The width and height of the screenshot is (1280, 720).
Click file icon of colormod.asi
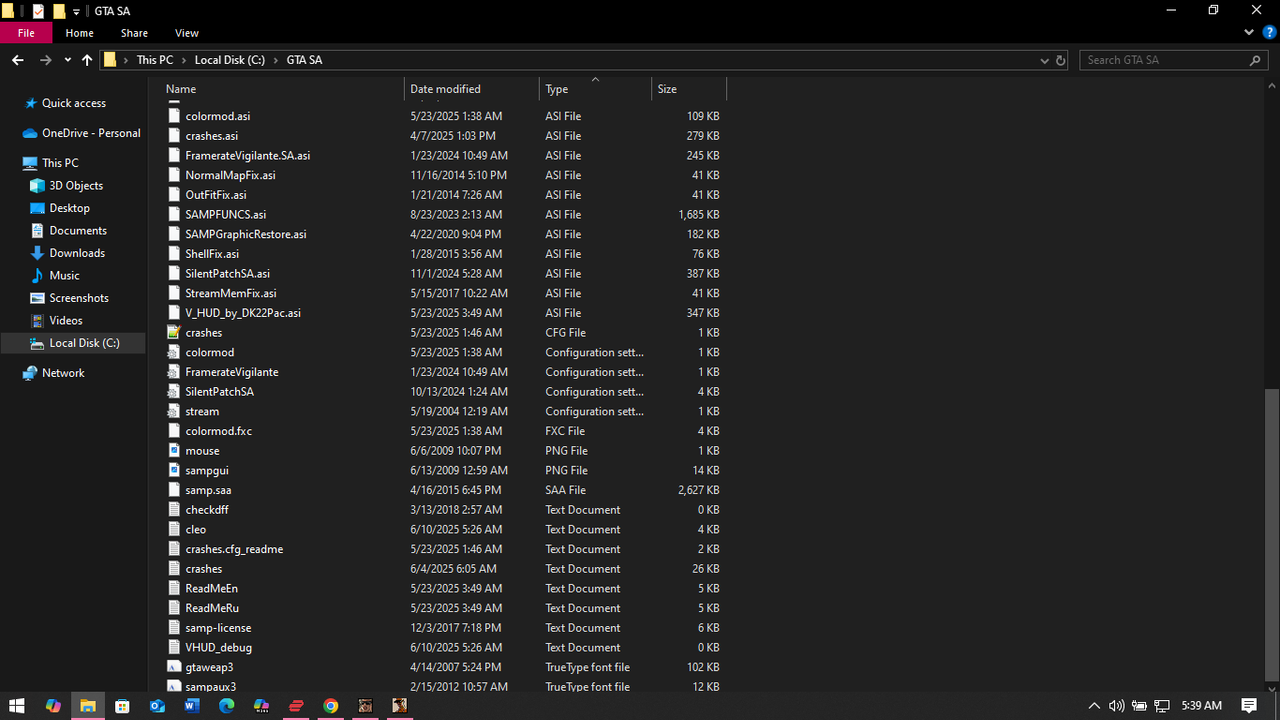(175, 116)
